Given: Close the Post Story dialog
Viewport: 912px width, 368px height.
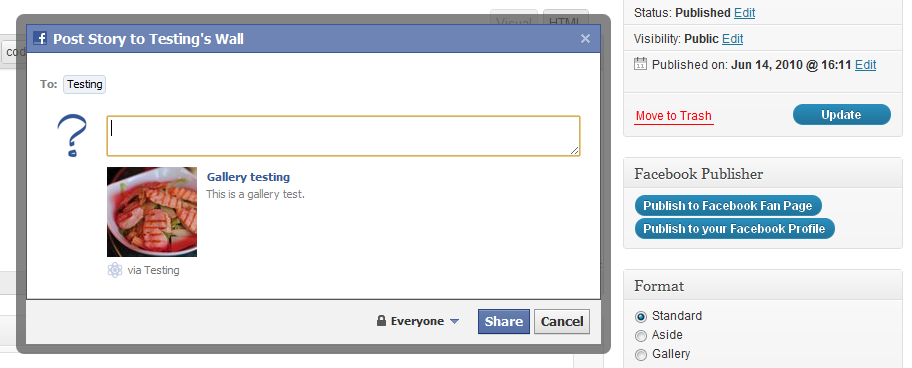Looking at the screenshot, I should click(585, 39).
